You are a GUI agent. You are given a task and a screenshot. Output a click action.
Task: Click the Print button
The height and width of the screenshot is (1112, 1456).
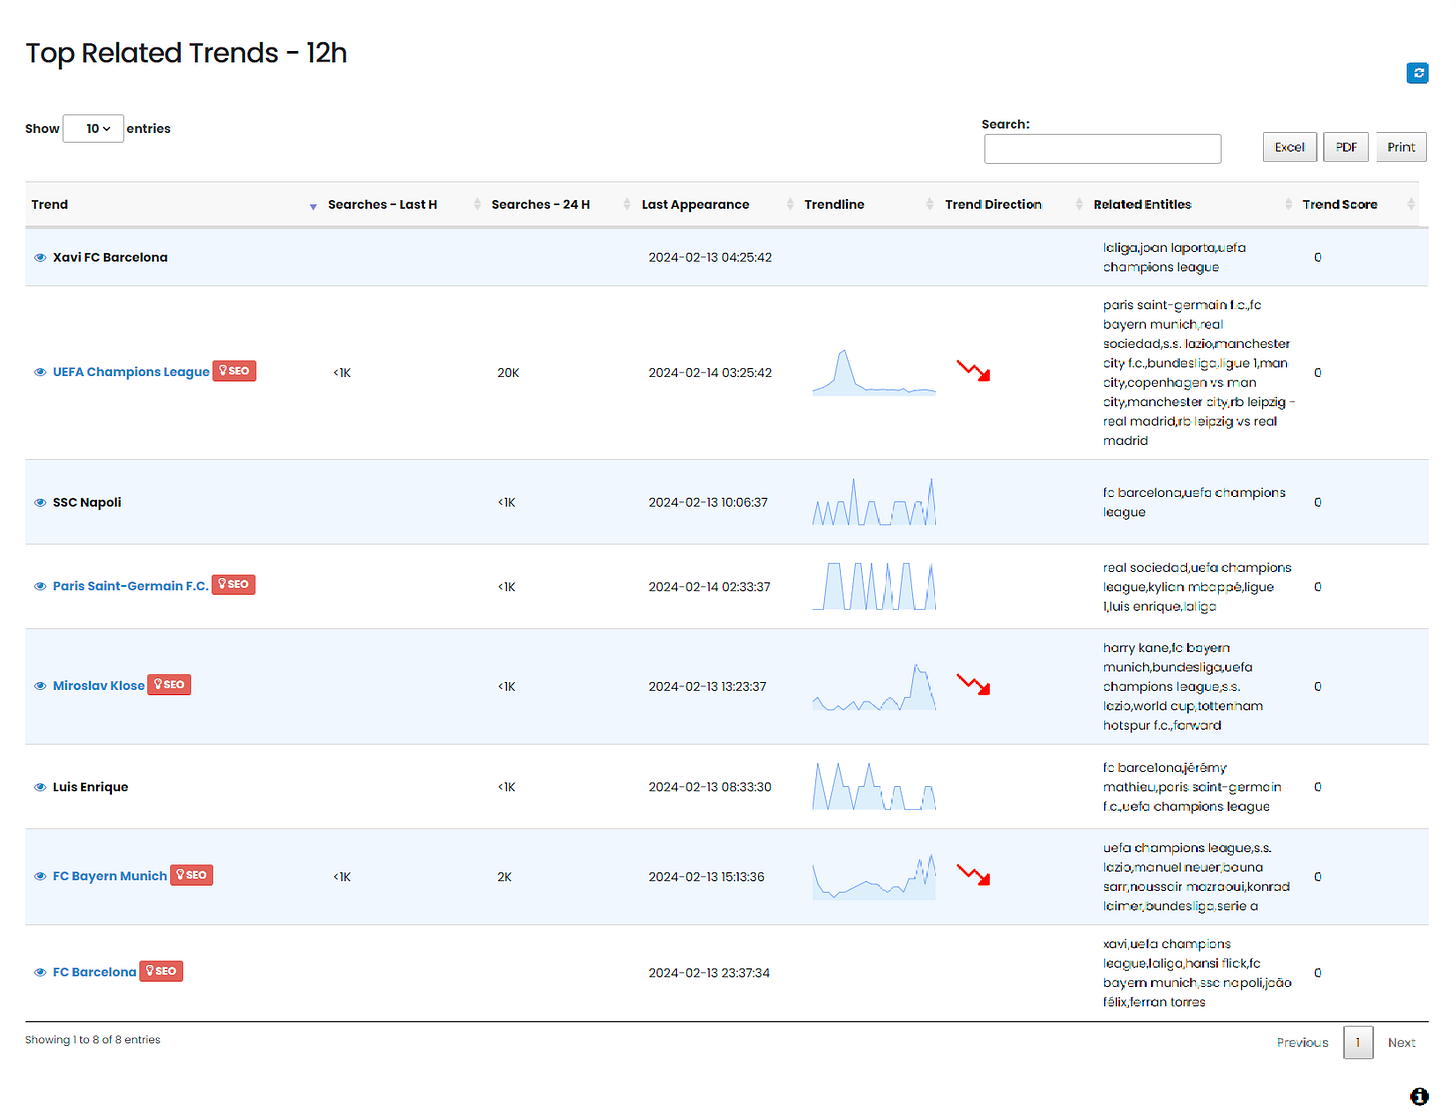[1401, 147]
